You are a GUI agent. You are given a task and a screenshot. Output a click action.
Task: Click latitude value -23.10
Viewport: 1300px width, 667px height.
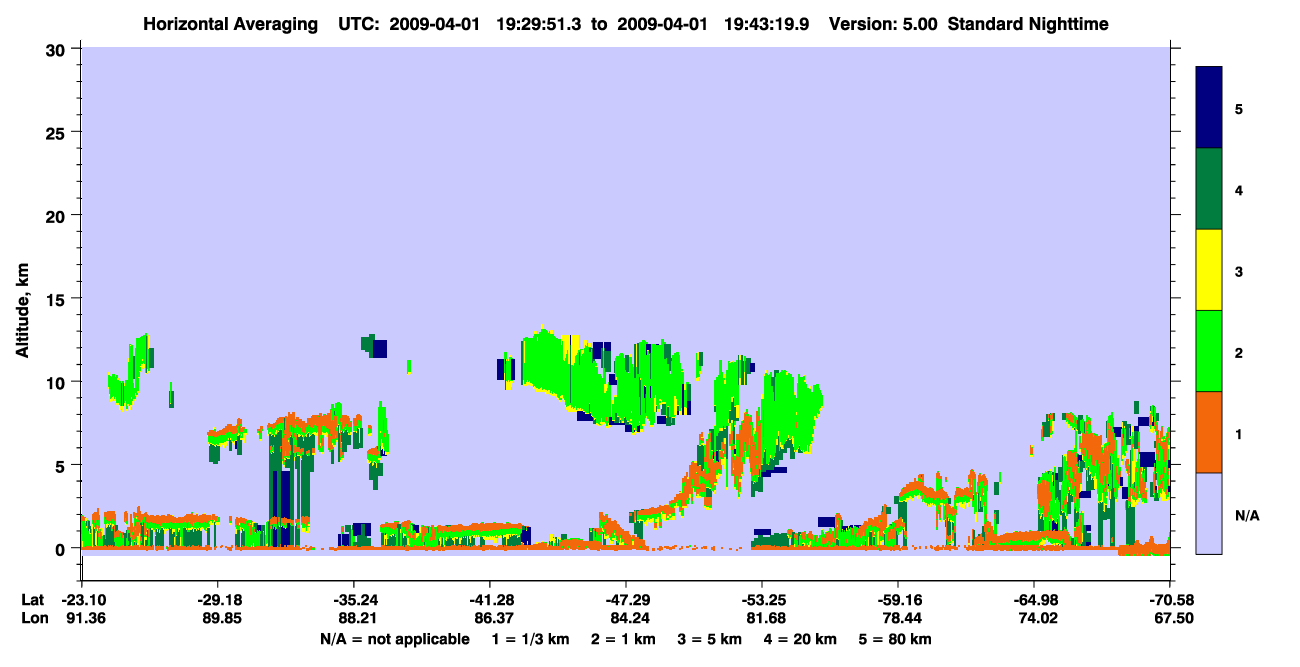point(81,600)
